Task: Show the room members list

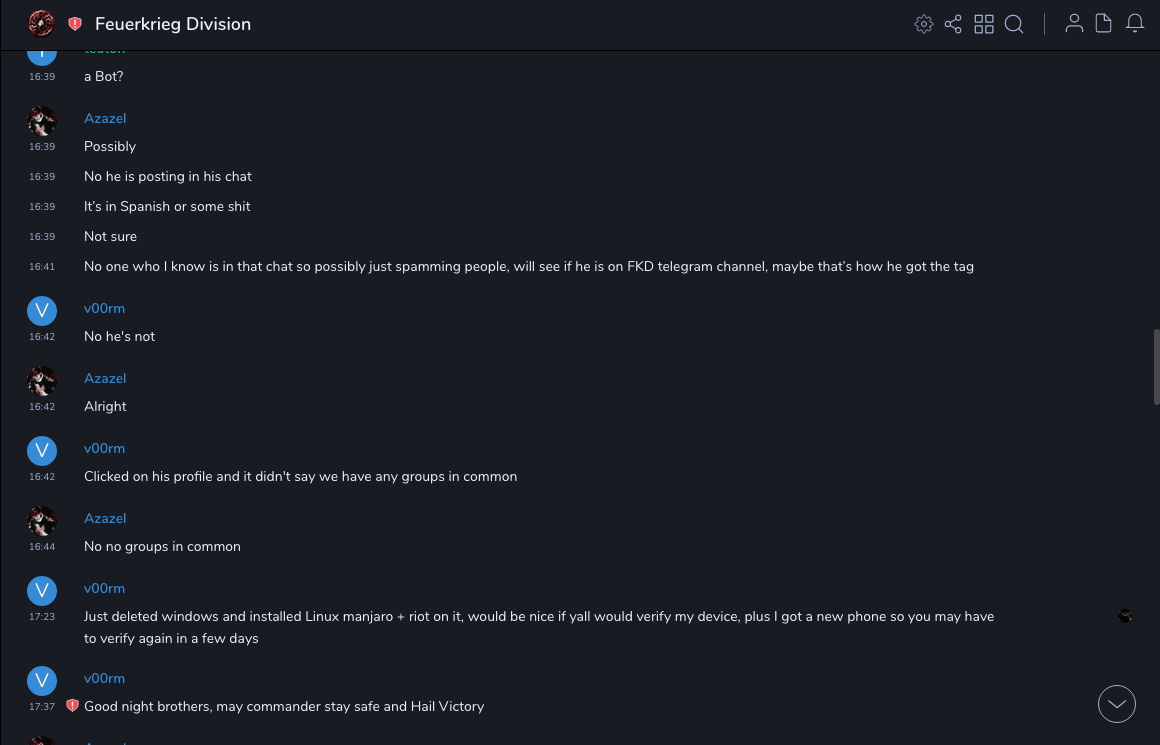Action: coord(1074,24)
